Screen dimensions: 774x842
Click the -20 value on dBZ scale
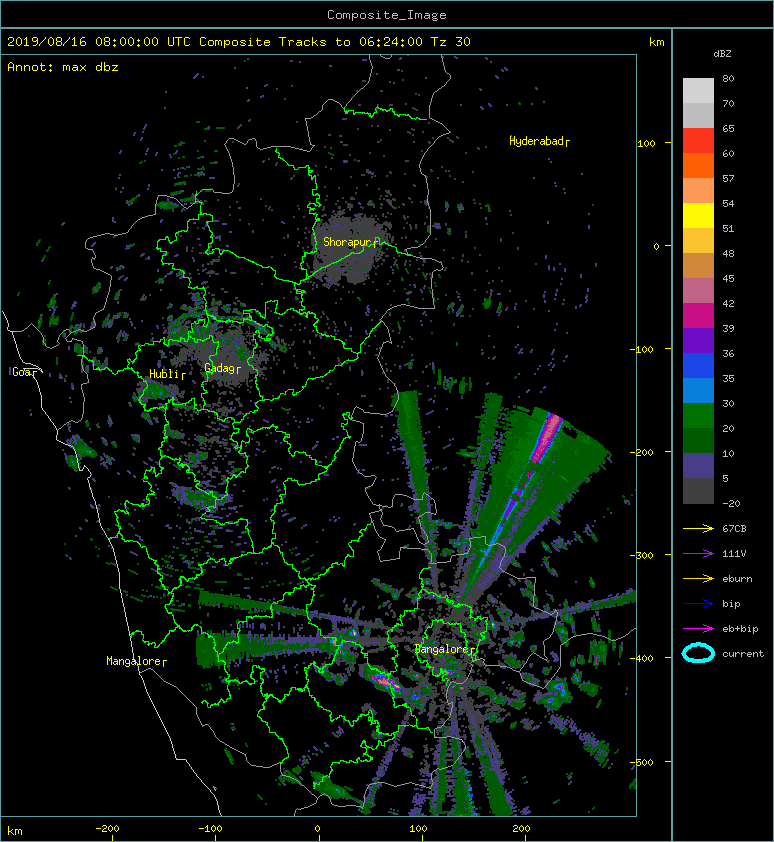click(x=731, y=504)
